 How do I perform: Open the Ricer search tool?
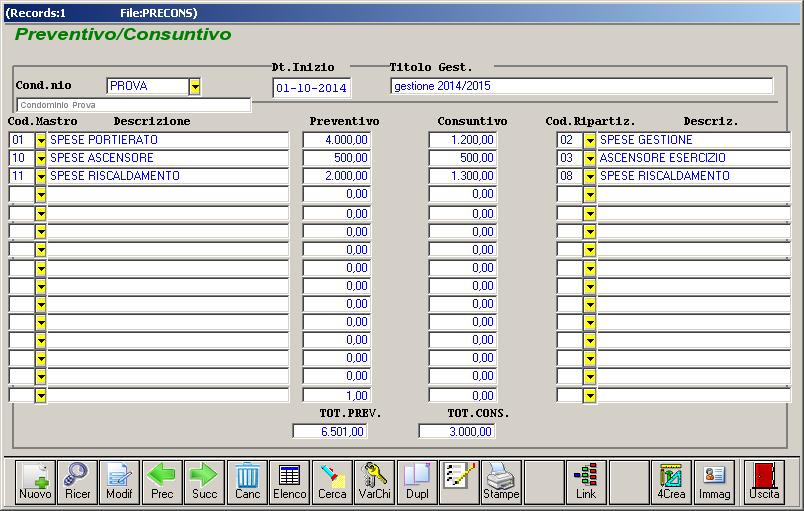[77, 482]
